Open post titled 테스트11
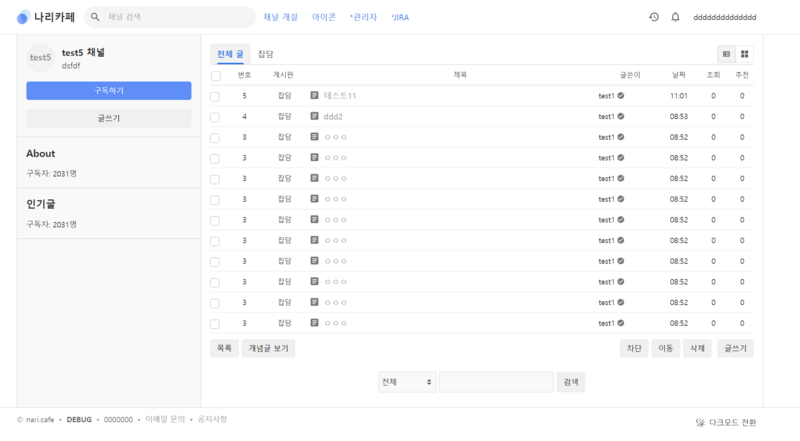The width and height of the screenshot is (800, 441). tap(340, 95)
